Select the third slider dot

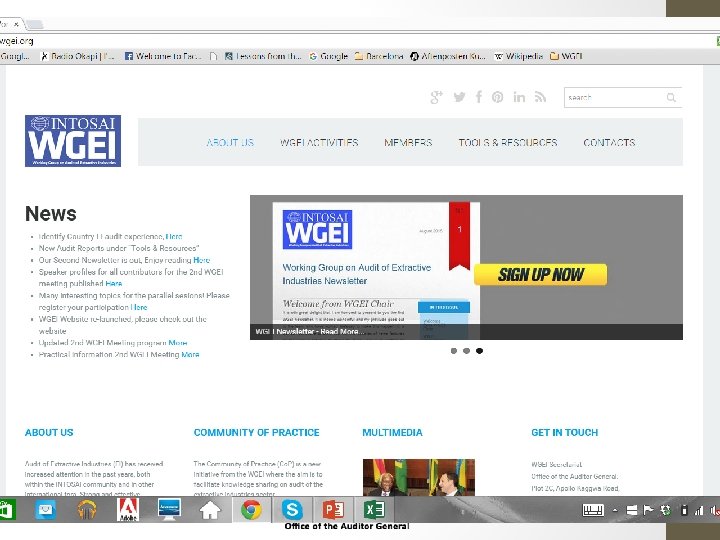479,351
